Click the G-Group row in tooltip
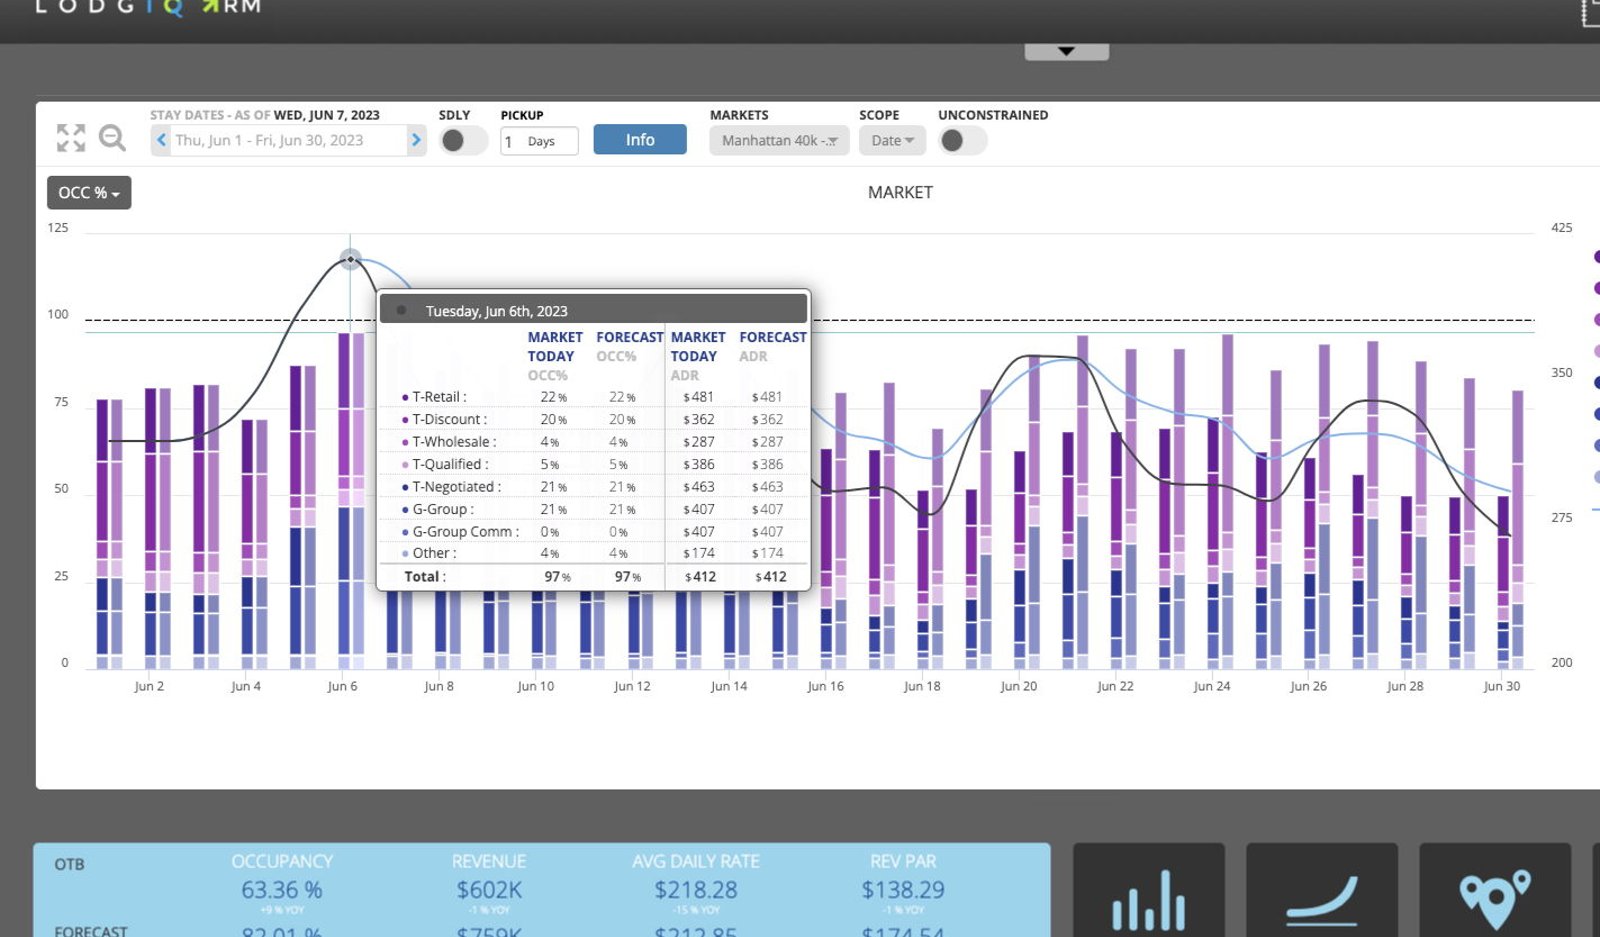Viewport: 1600px width, 937px height. pos(594,509)
